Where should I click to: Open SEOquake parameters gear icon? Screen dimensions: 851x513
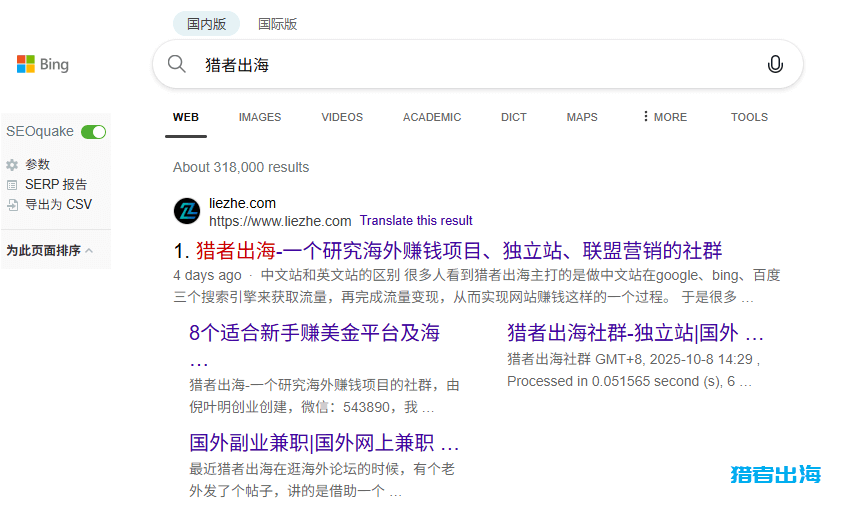(12, 165)
